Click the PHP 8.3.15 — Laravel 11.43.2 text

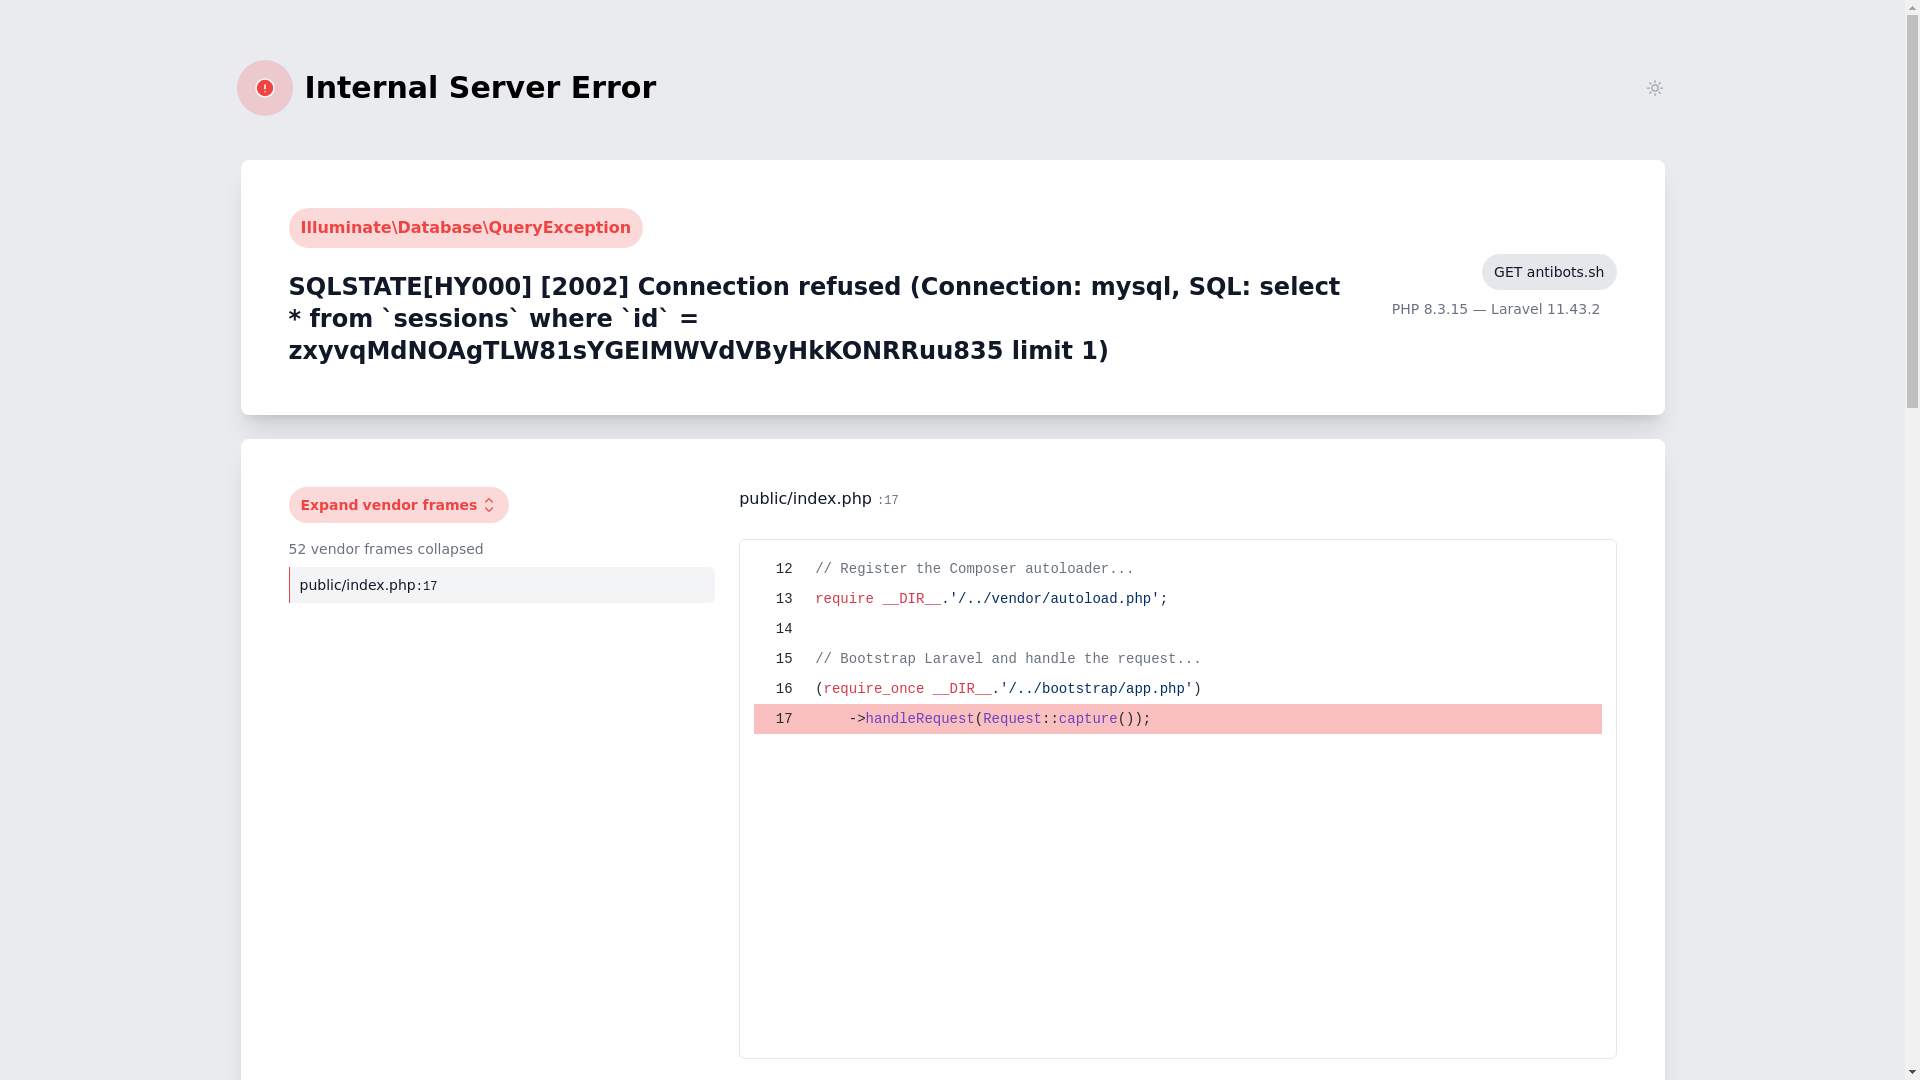1495,309
